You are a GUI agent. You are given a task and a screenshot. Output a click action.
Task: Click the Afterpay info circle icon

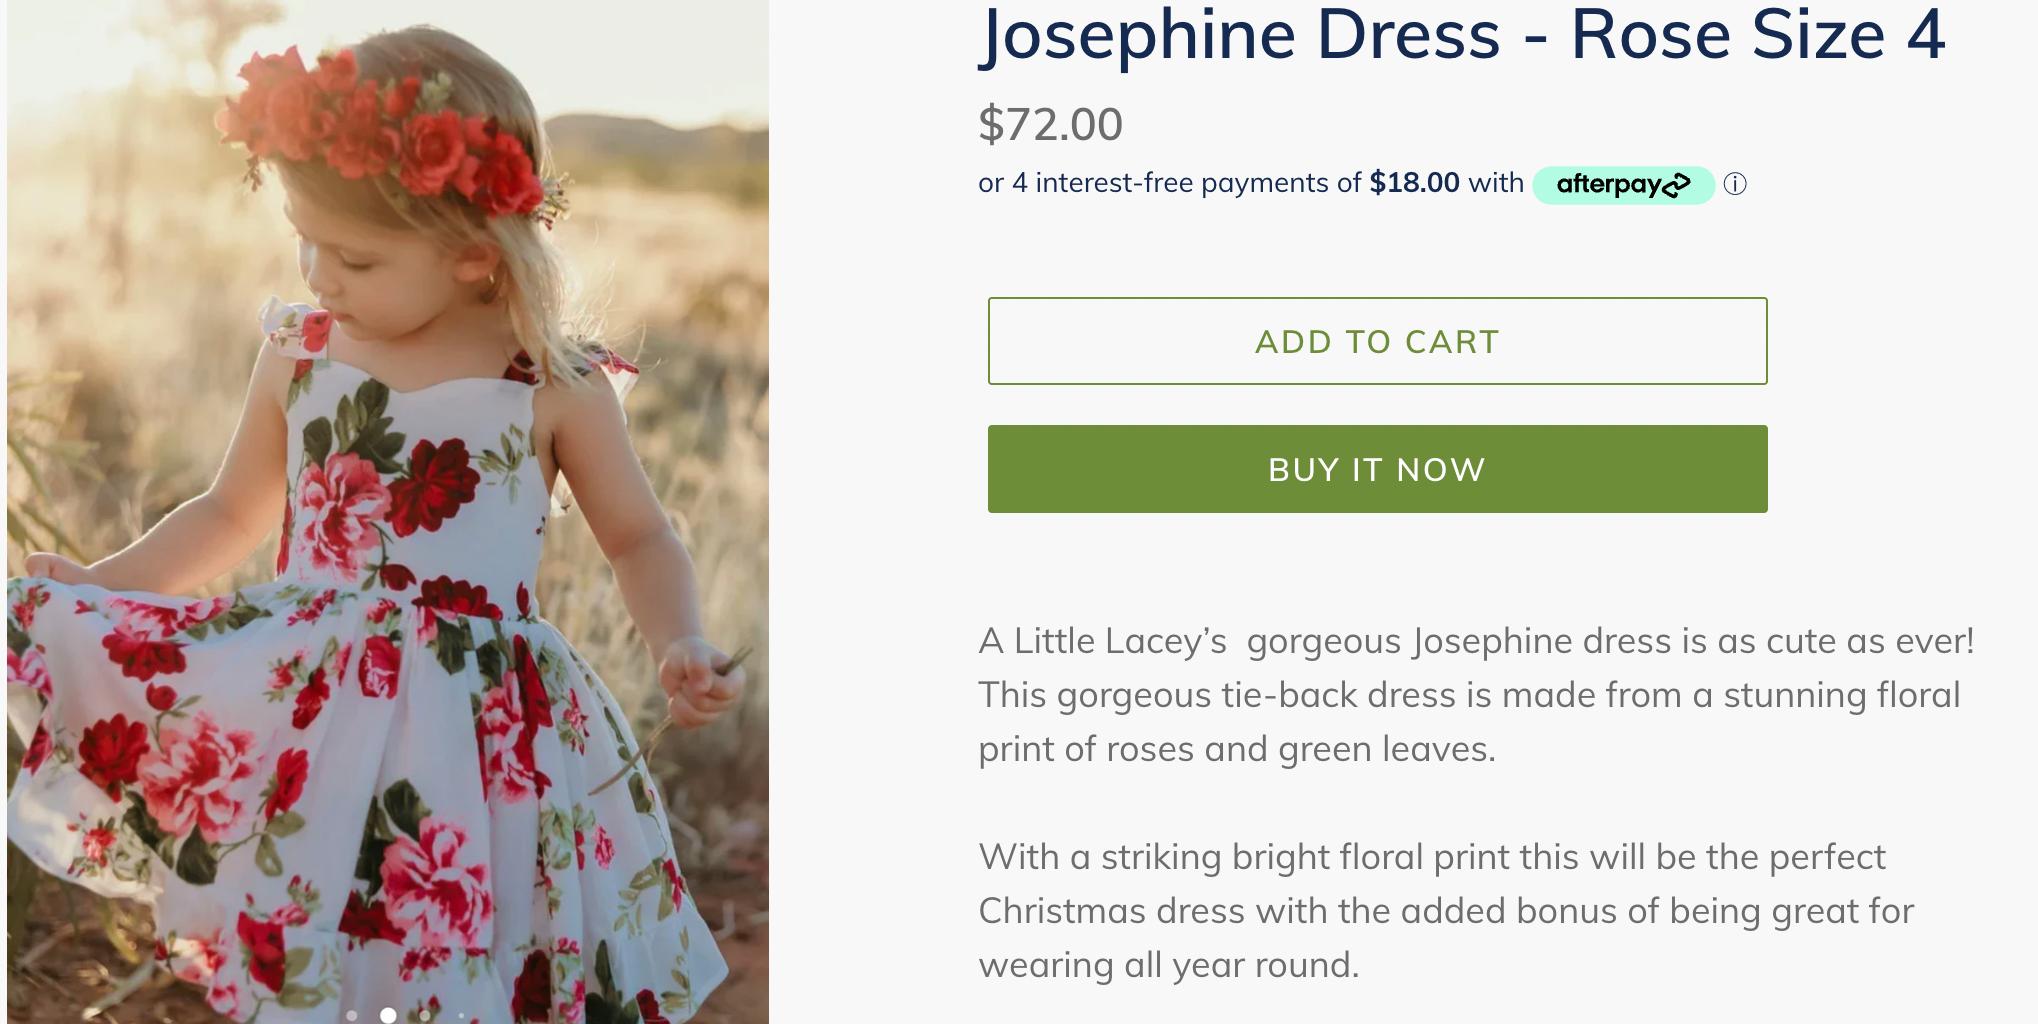point(1735,184)
